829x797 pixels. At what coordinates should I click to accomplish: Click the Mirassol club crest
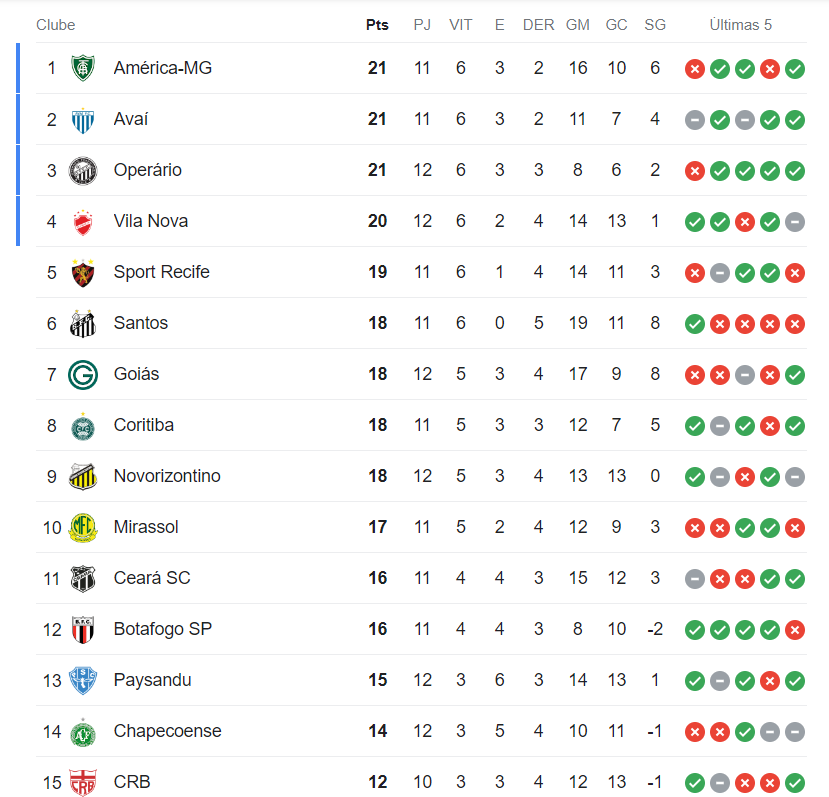click(x=83, y=527)
